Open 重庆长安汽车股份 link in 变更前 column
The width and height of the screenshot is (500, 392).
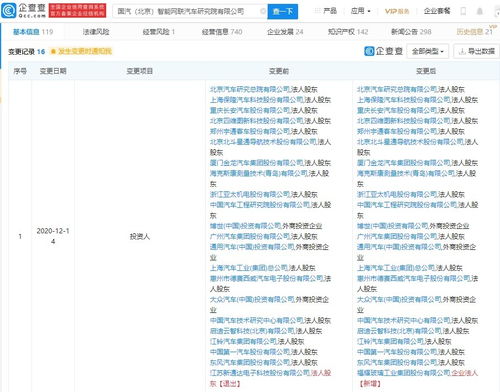coord(250,110)
